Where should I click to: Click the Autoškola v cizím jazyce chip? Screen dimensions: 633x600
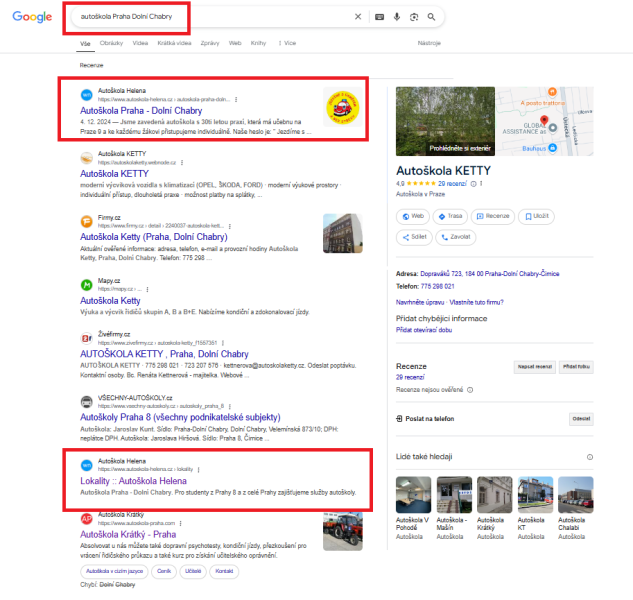tap(115, 571)
